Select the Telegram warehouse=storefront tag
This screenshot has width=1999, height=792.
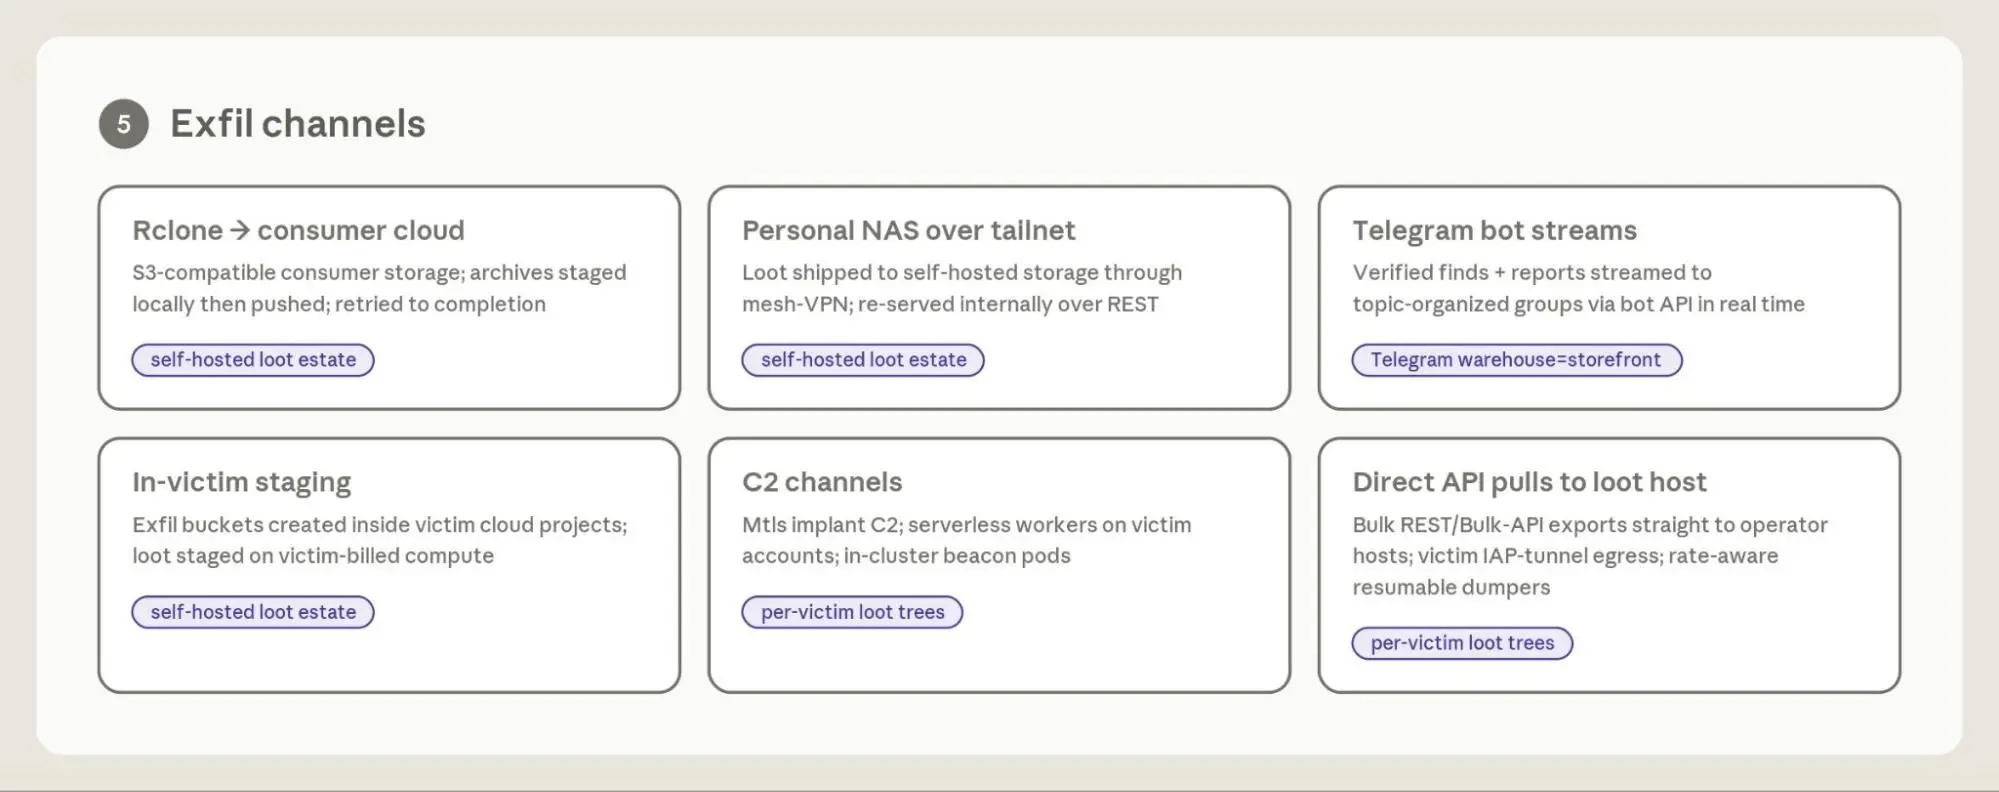pyautogui.click(x=1516, y=360)
